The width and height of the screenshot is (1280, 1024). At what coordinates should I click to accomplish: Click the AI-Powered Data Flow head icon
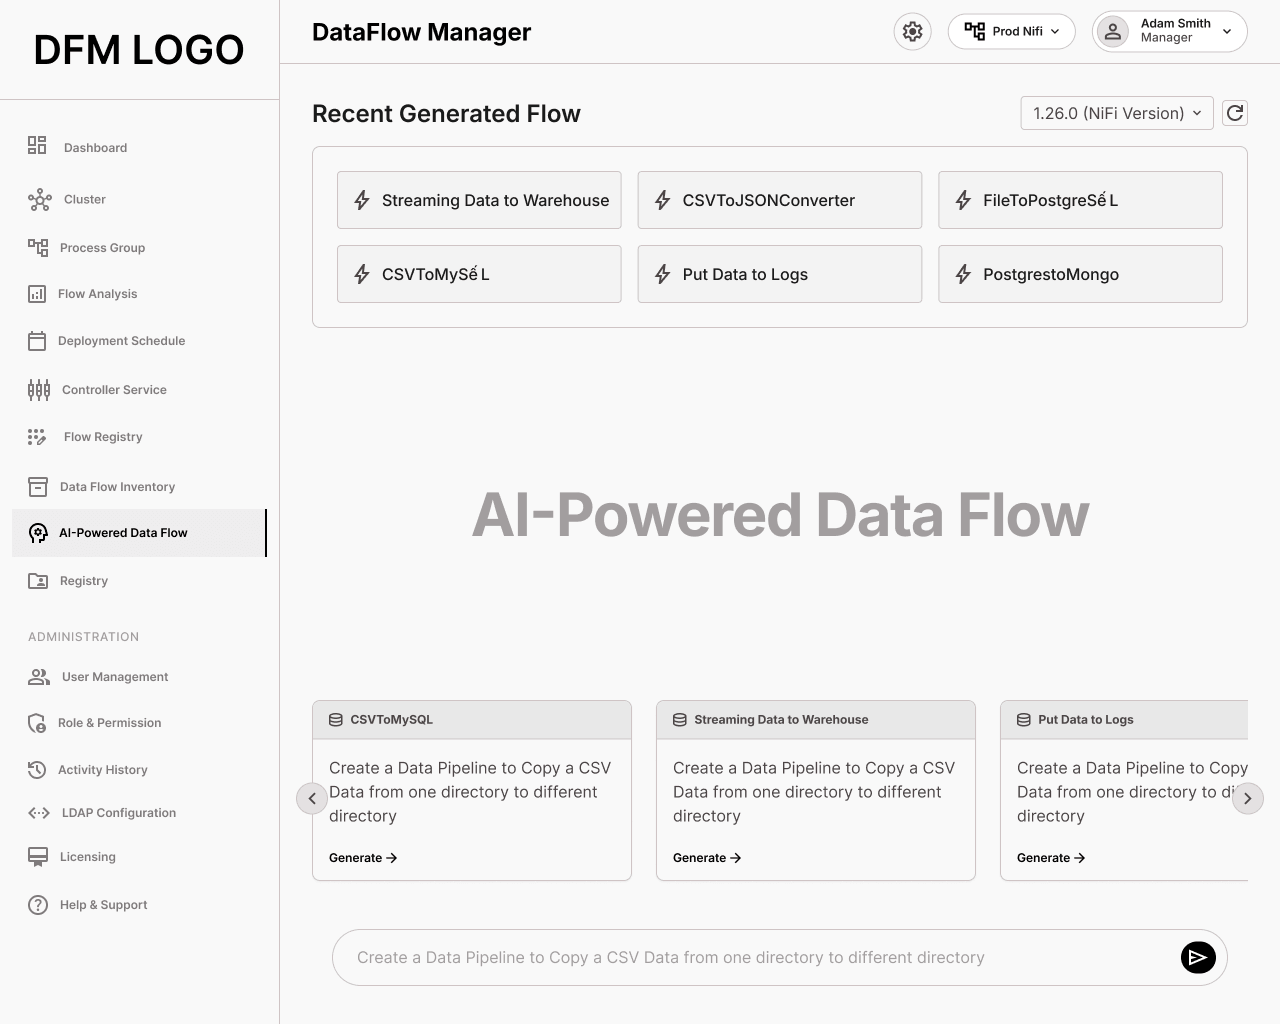pyautogui.click(x=38, y=533)
